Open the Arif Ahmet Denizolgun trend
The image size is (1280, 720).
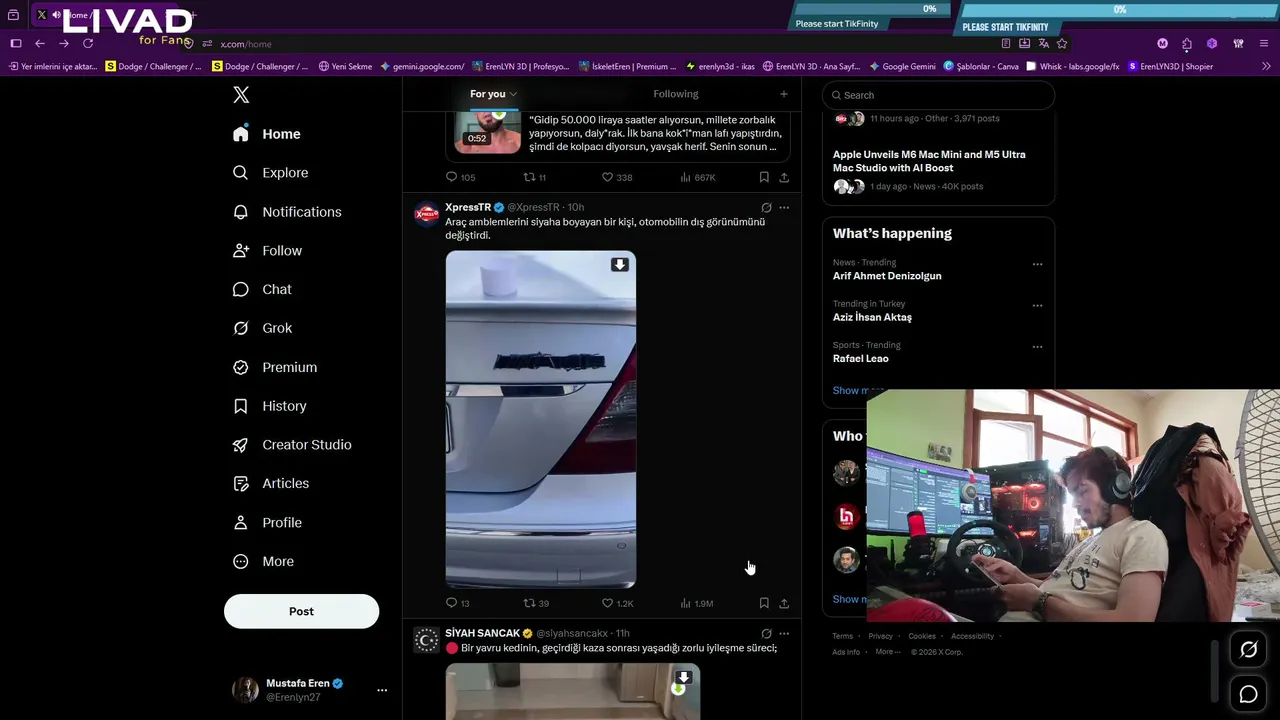point(887,276)
